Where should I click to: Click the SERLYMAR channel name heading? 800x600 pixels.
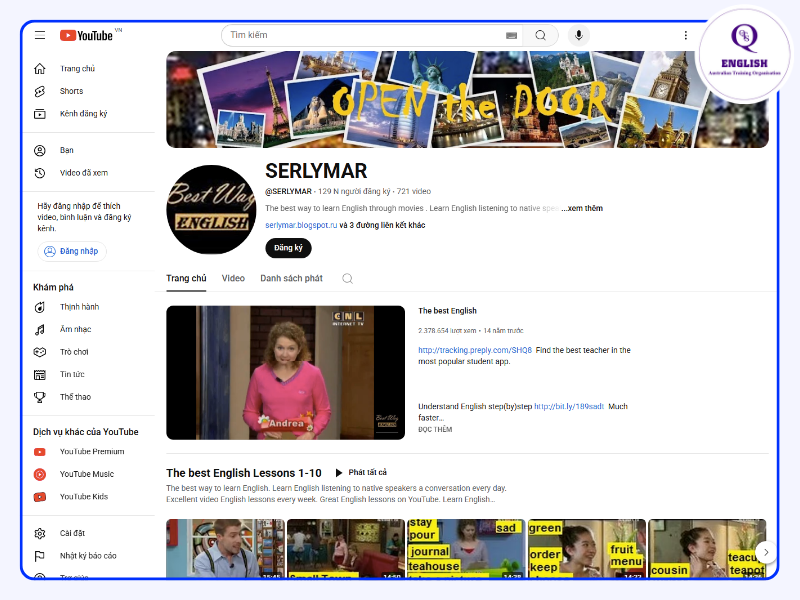[x=316, y=171]
